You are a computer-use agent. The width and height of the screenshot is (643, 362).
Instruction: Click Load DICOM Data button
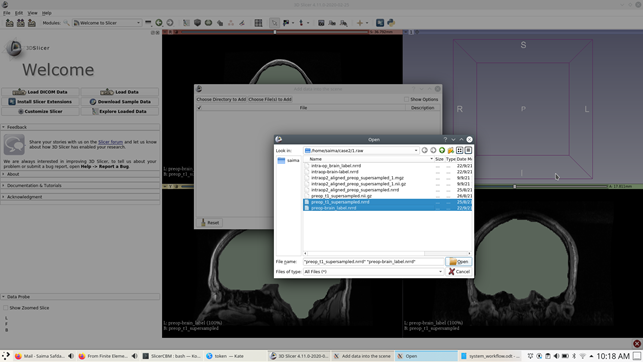click(41, 92)
